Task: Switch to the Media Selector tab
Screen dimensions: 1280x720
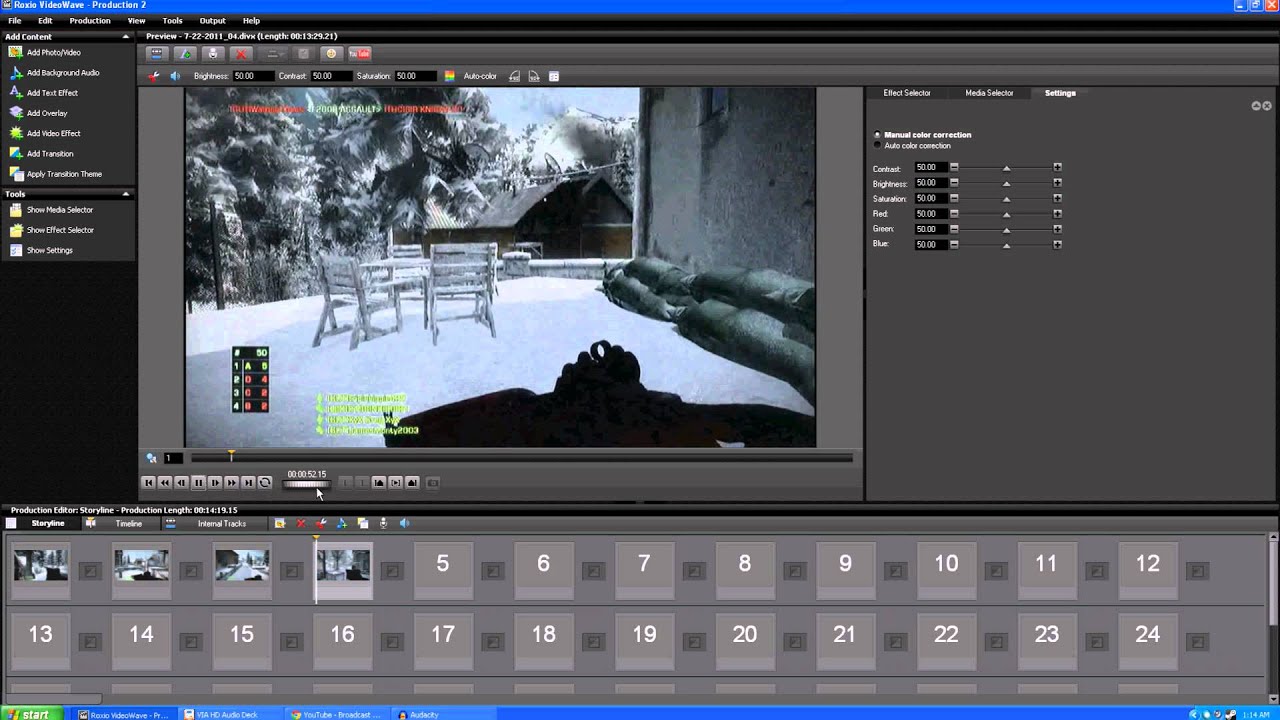Action: 989,93
